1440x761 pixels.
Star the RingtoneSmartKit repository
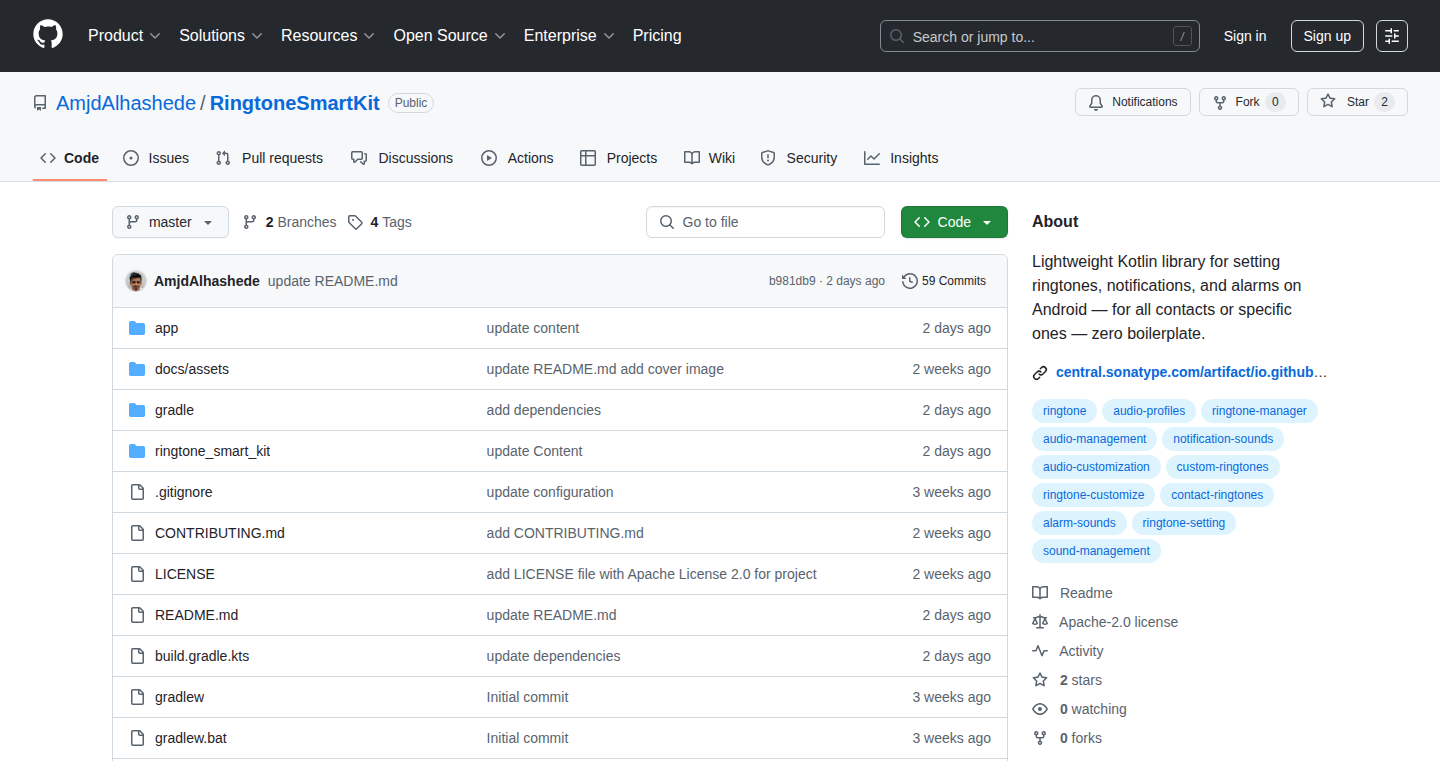[x=1357, y=102]
